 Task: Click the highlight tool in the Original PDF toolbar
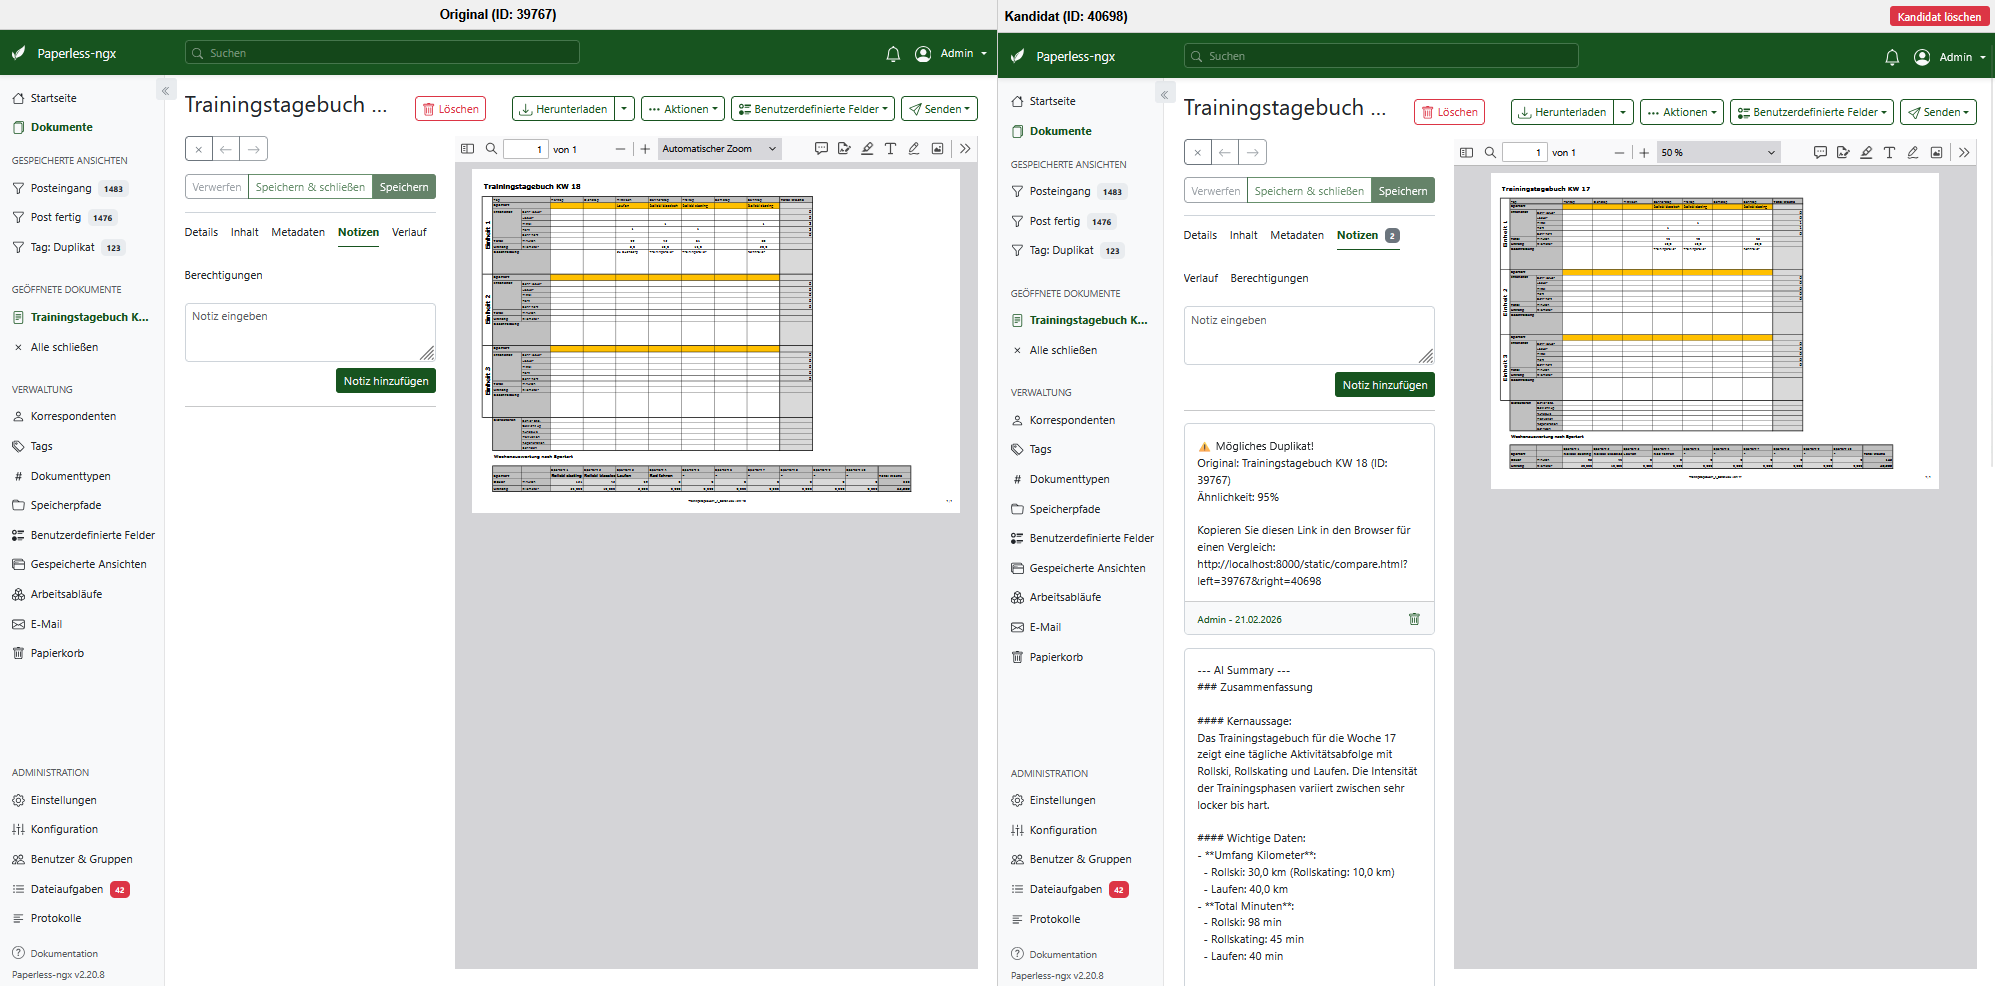tap(867, 149)
